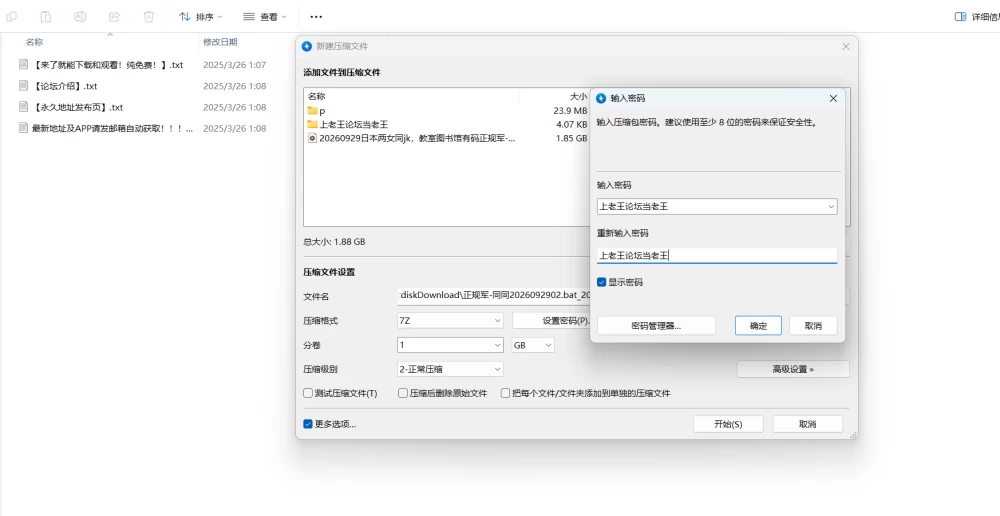Click text icon of 【永久地址发布页】.txt
This screenshot has height=516, width=1000.
[24, 107]
